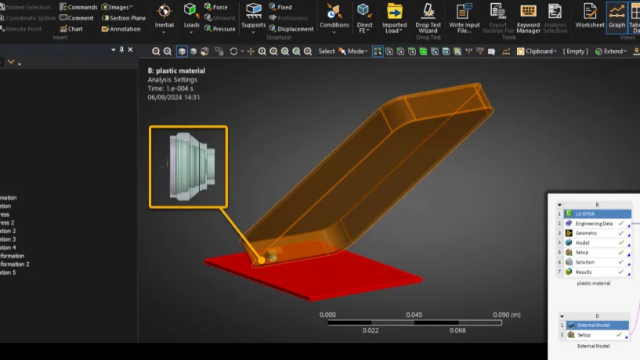Click the 'Analysis Settings' viewport label
The height and width of the screenshot is (360, 640).
(x=172, y=80)
